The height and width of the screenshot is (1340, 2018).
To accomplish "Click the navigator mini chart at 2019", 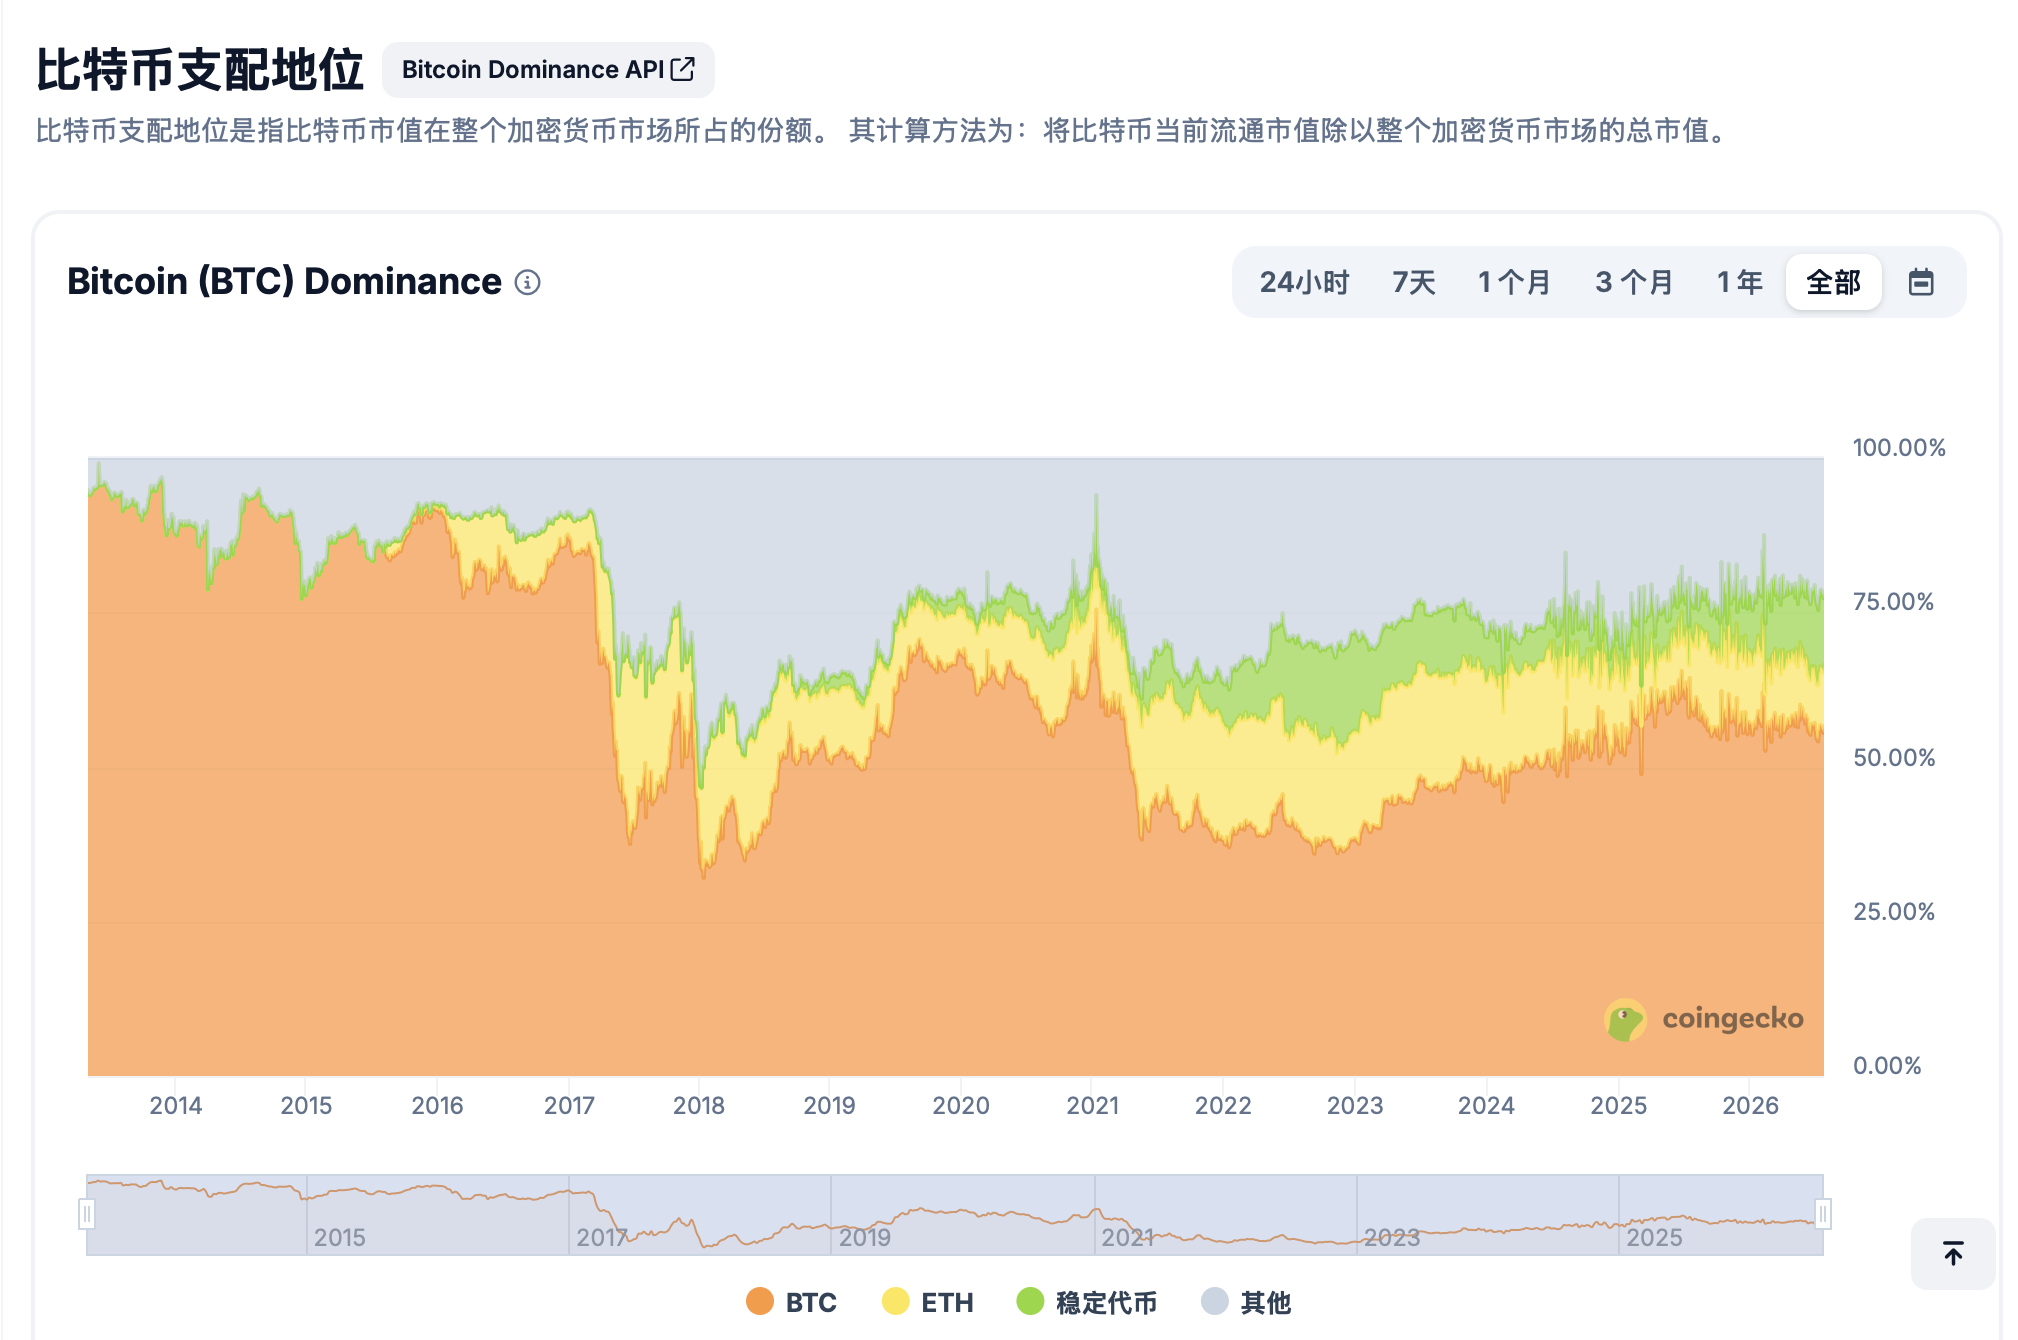I will point(864,1237).
